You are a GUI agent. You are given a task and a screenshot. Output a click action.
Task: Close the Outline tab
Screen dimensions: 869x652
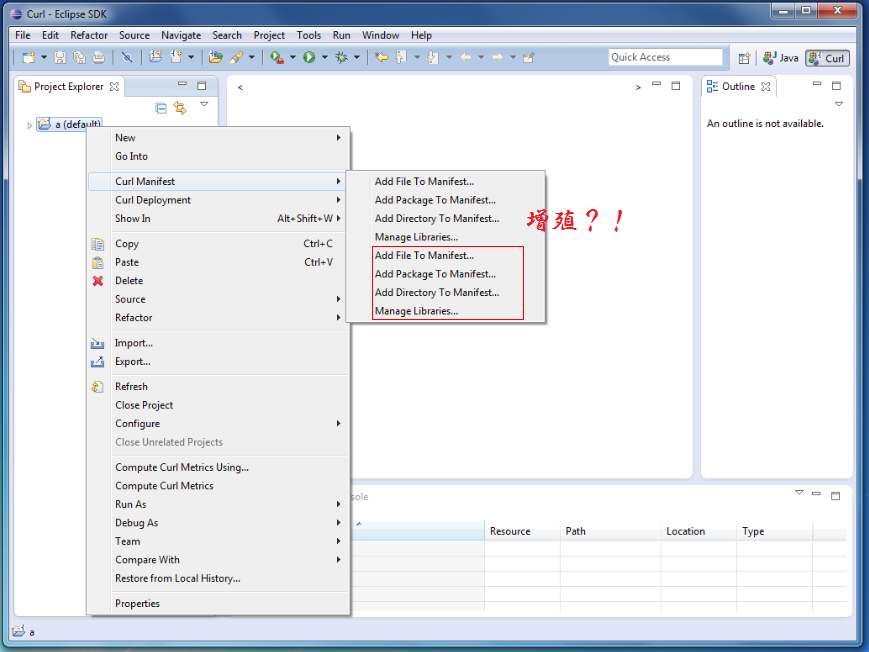click(x=766, y=87)
